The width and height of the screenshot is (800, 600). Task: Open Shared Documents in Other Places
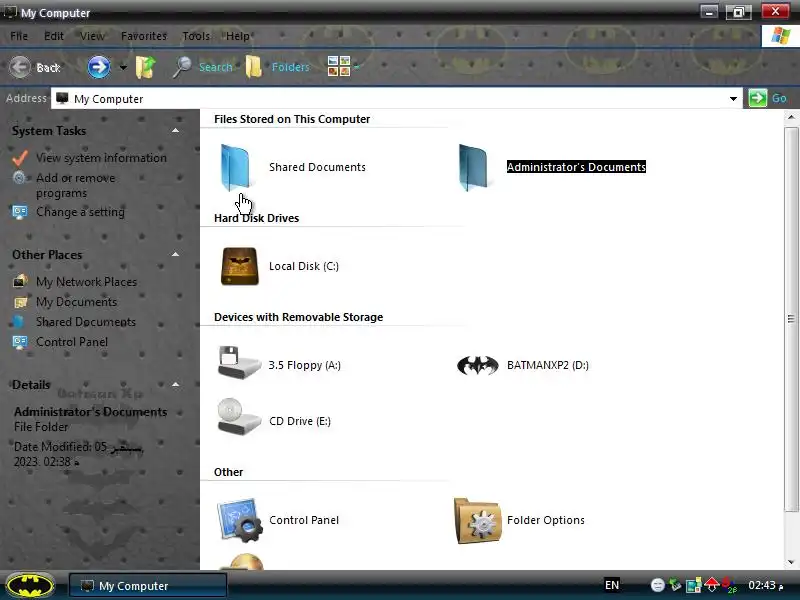point(86,322)
